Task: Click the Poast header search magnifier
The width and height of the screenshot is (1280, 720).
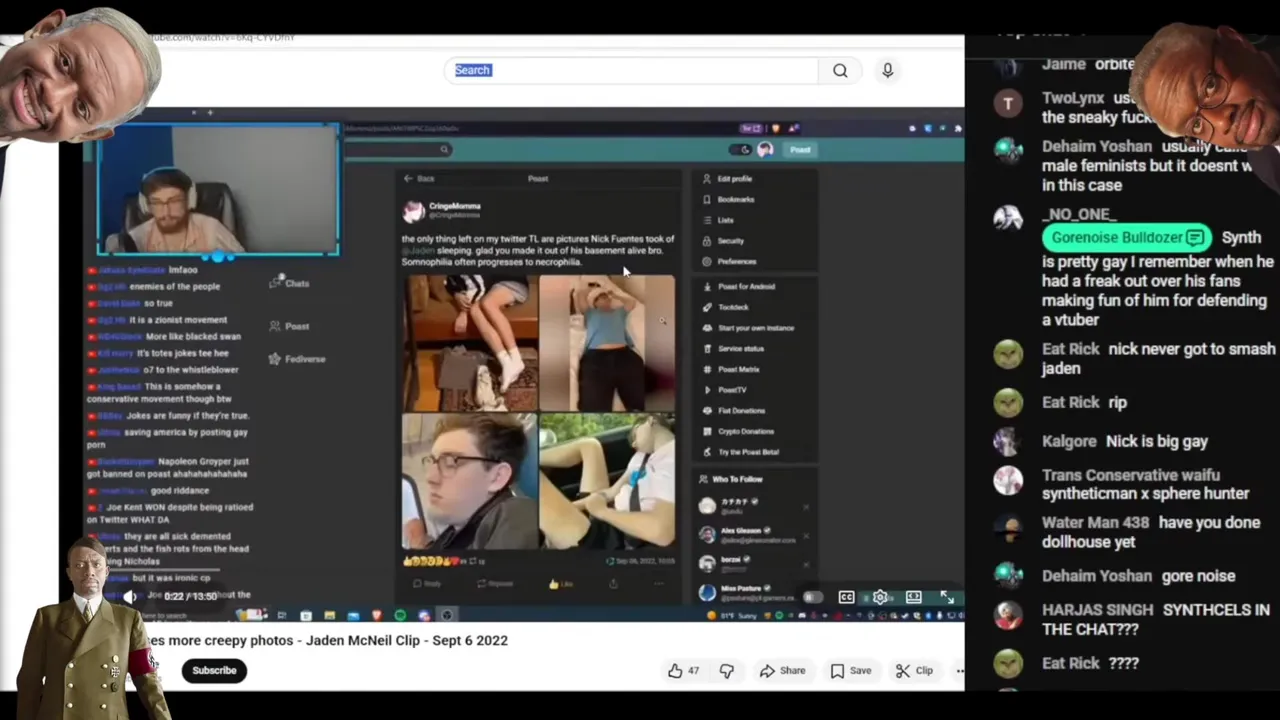Action: click(444, 150)
